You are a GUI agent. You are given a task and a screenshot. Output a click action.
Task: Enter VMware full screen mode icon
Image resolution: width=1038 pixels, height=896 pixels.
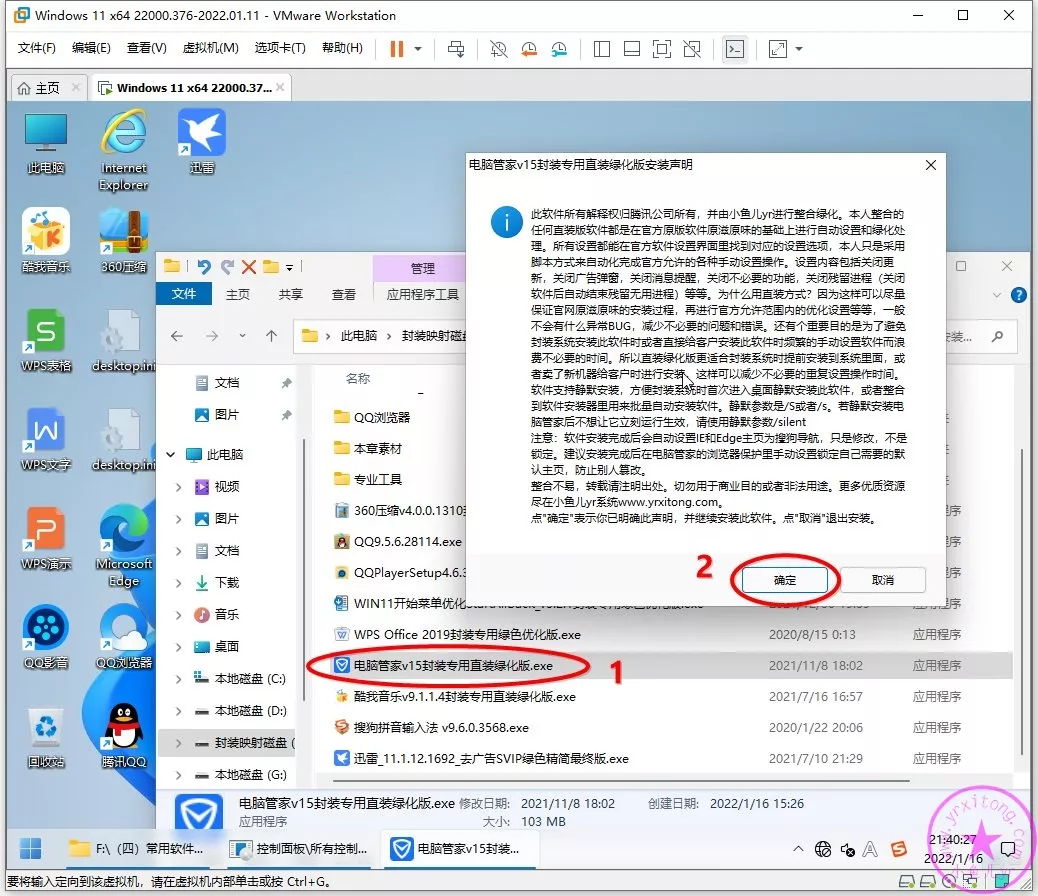tap(661, 48)
